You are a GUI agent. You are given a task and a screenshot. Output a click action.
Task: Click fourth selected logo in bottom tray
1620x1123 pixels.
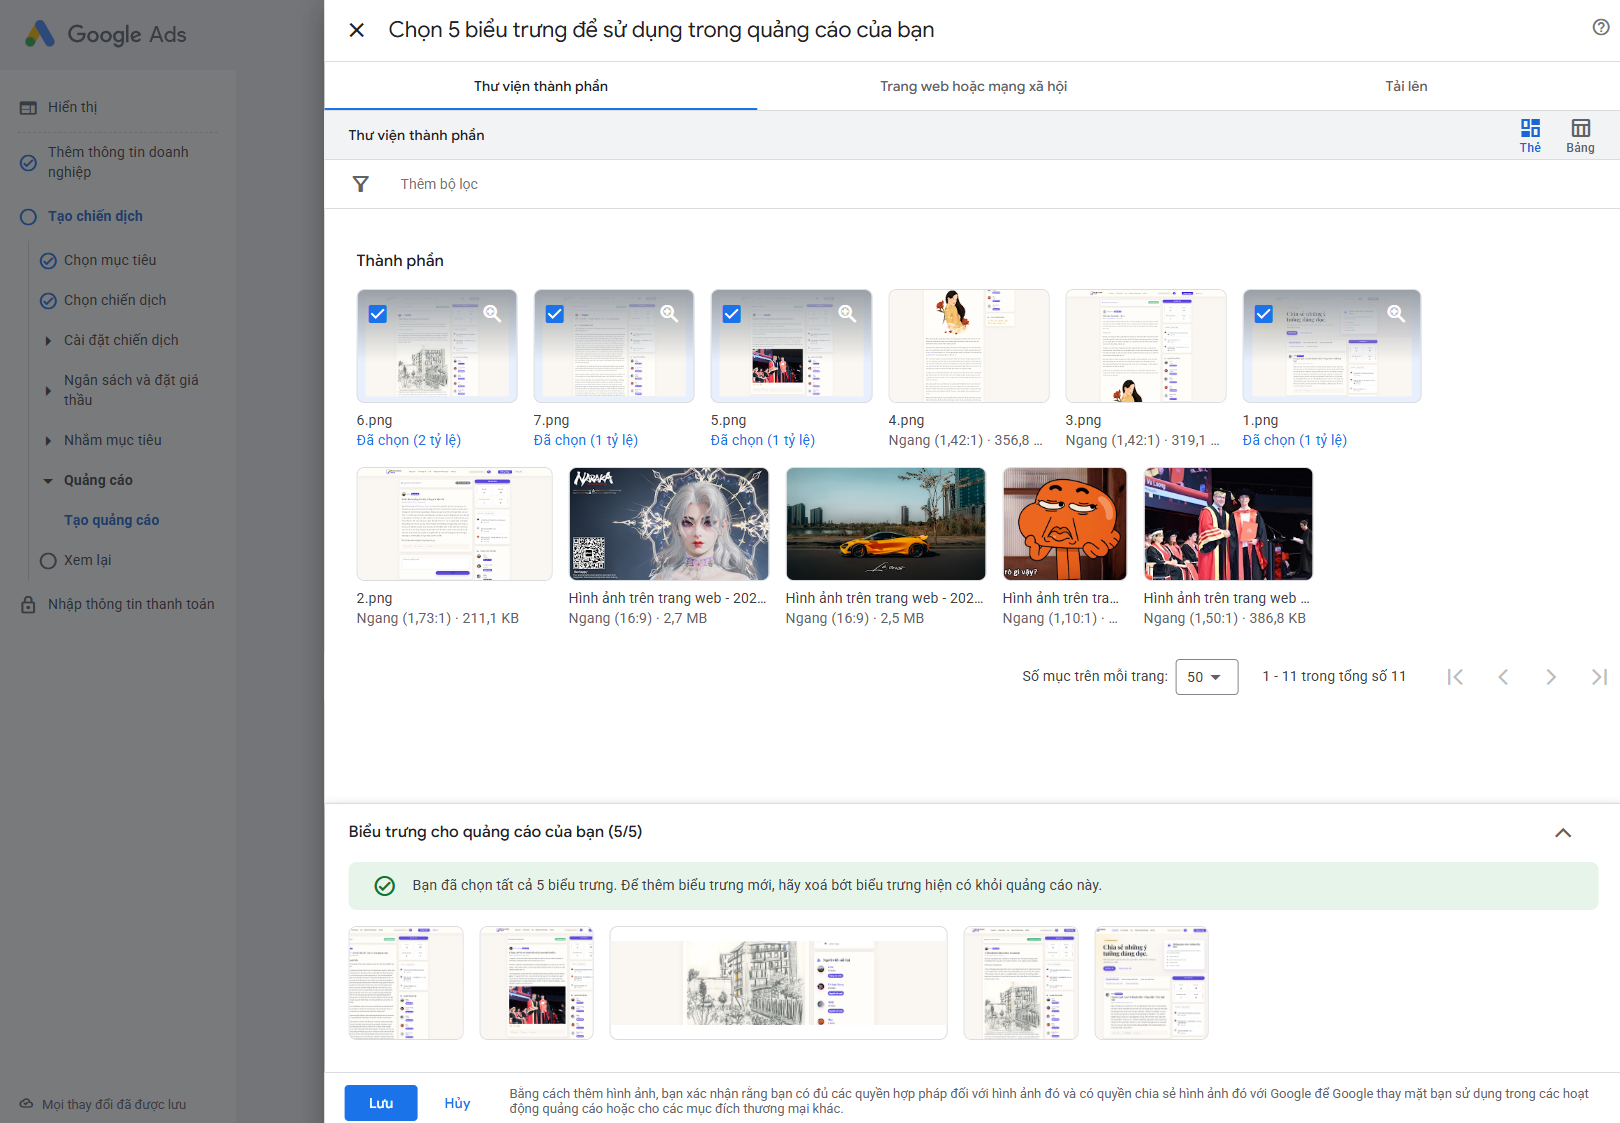click(x=1021, y=983)
